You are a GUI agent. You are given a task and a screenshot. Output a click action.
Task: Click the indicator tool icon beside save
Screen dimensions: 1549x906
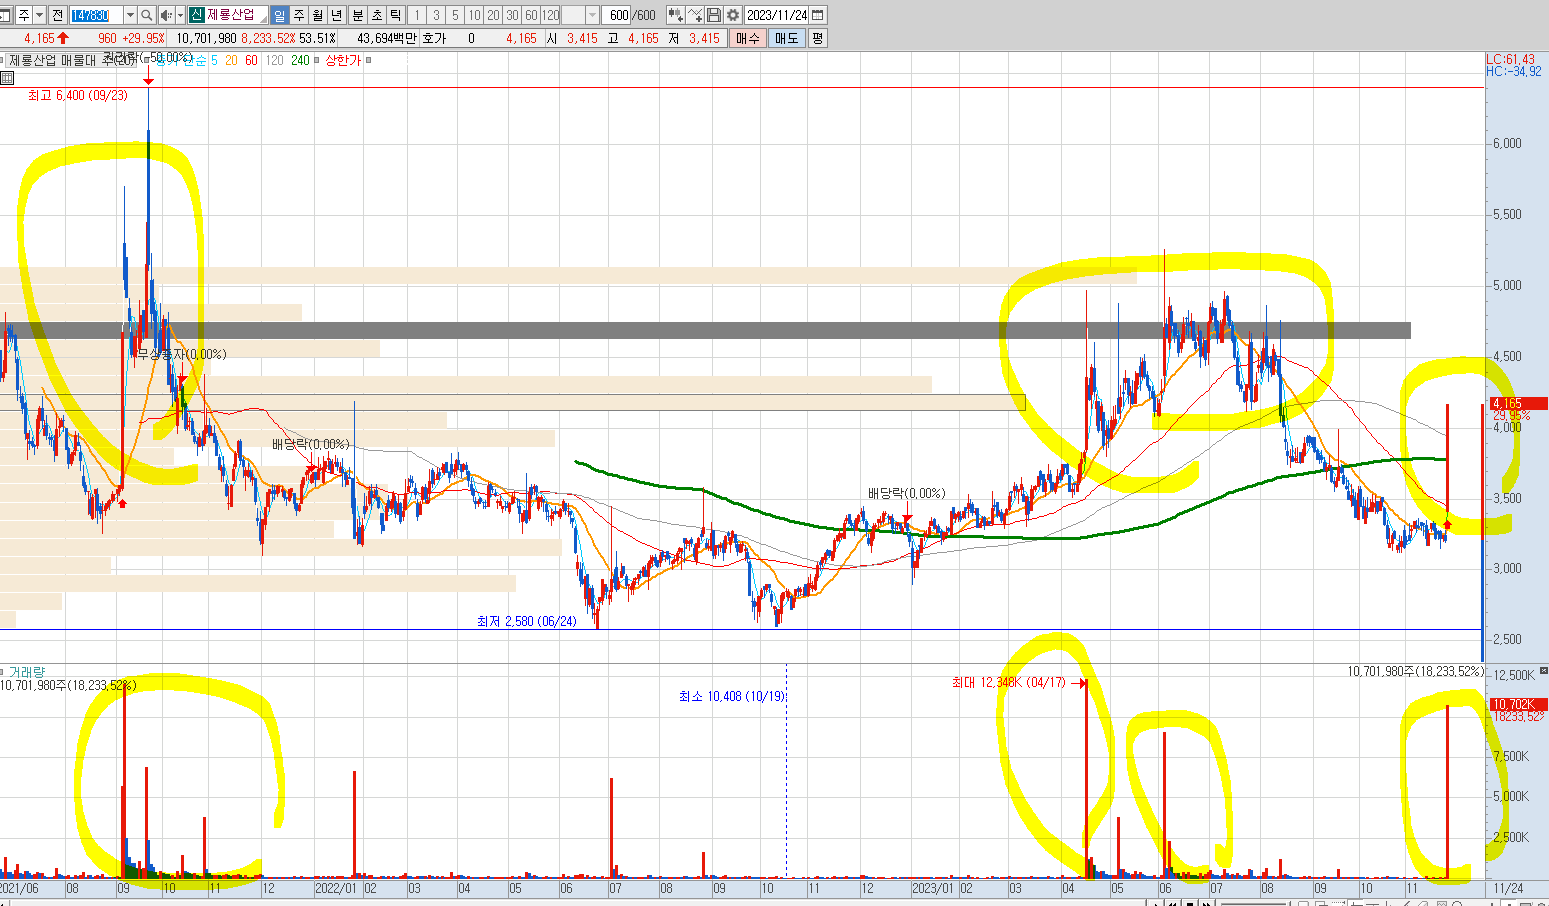pyautogui.click(x=695, y=15)
